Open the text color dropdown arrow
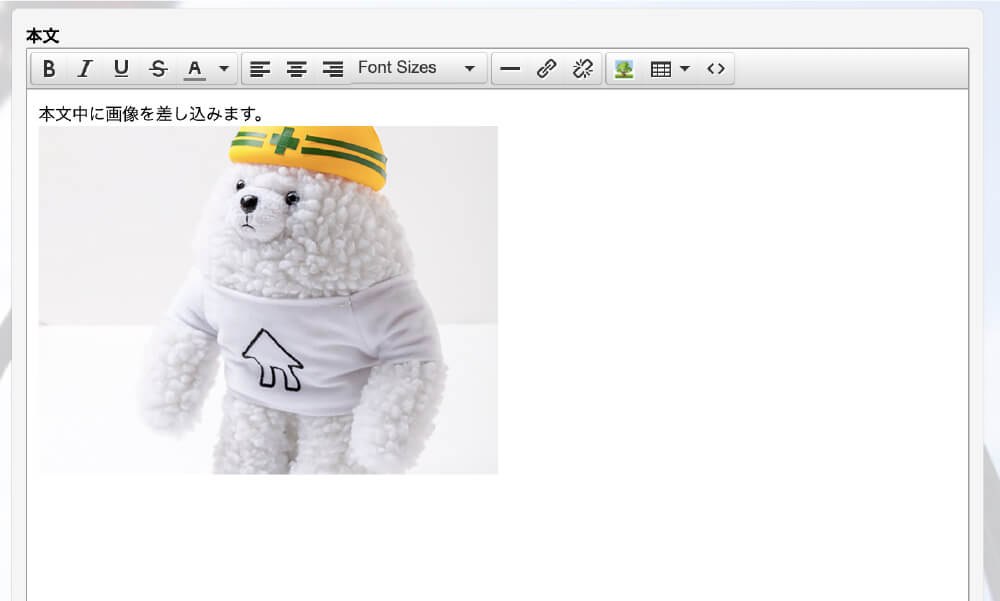 [x=224, y=69]
